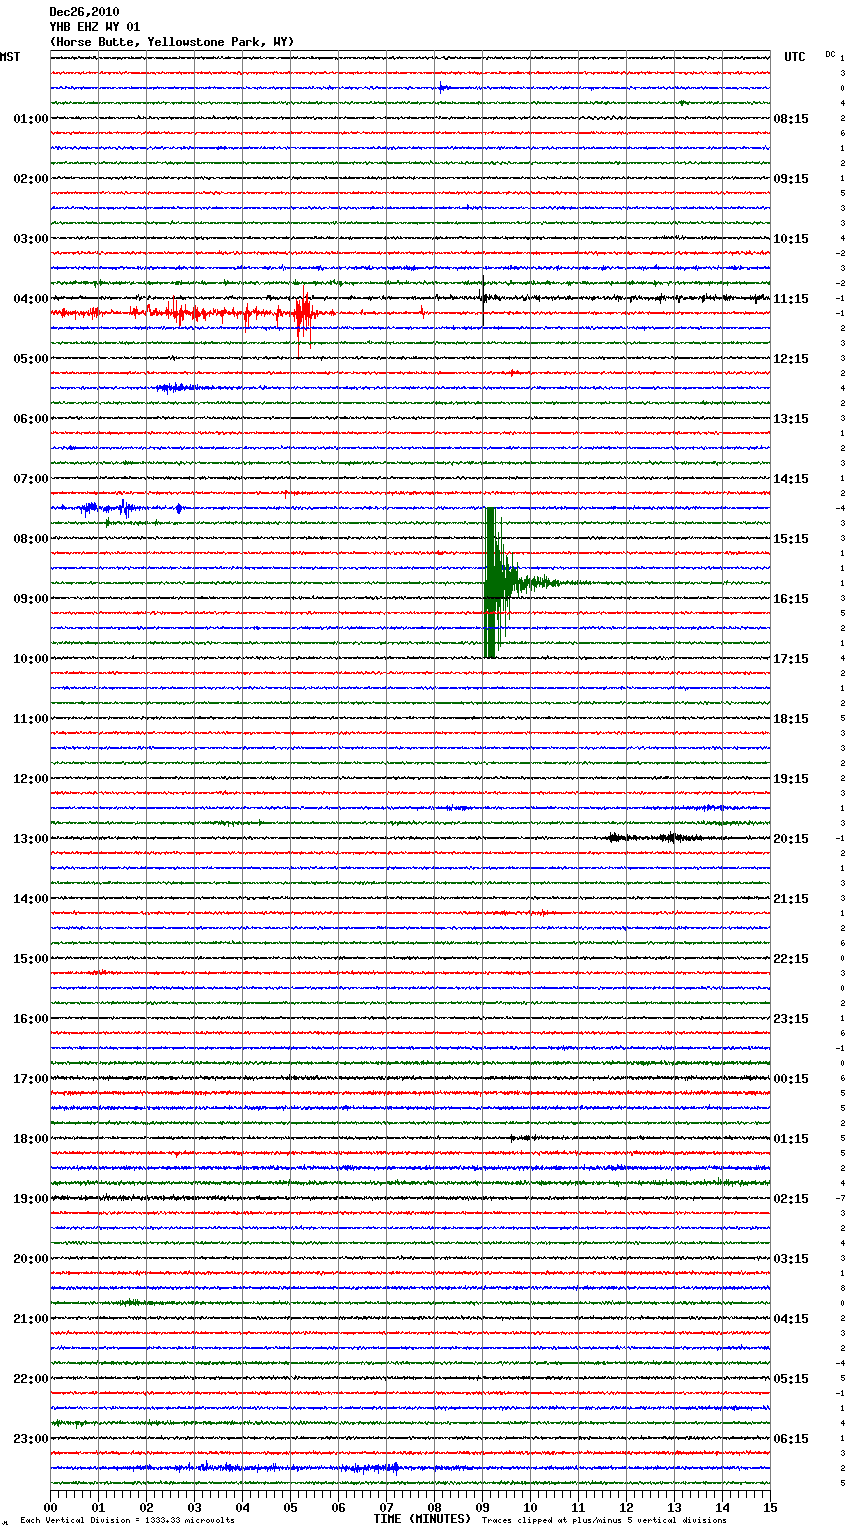The height and width of the screenshot is (1534, 850).
Task: Click the -7 DC offset value
Action: pos(842,1198)
